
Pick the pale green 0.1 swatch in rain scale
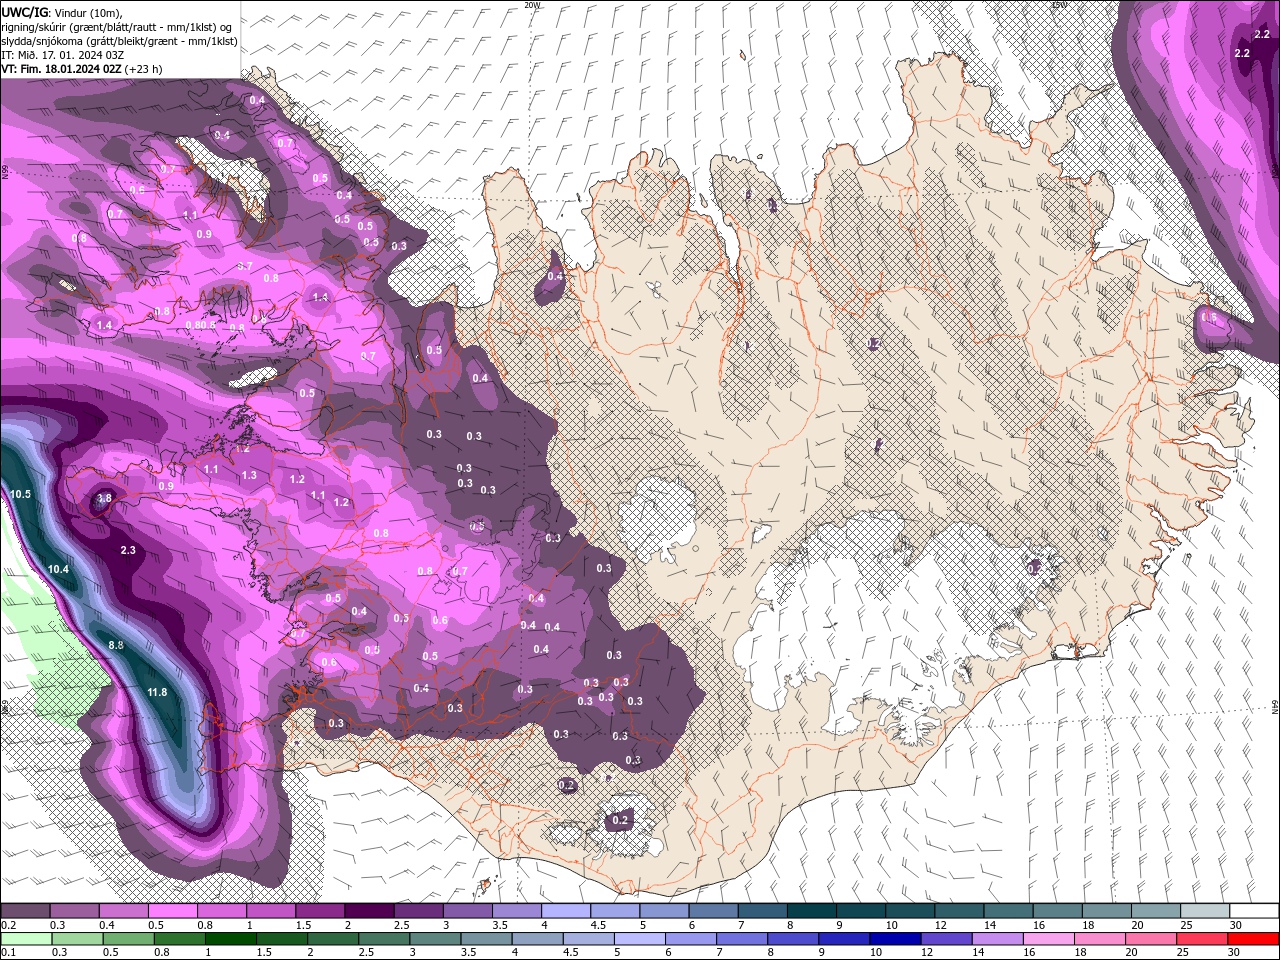click(x=26, y=939)
